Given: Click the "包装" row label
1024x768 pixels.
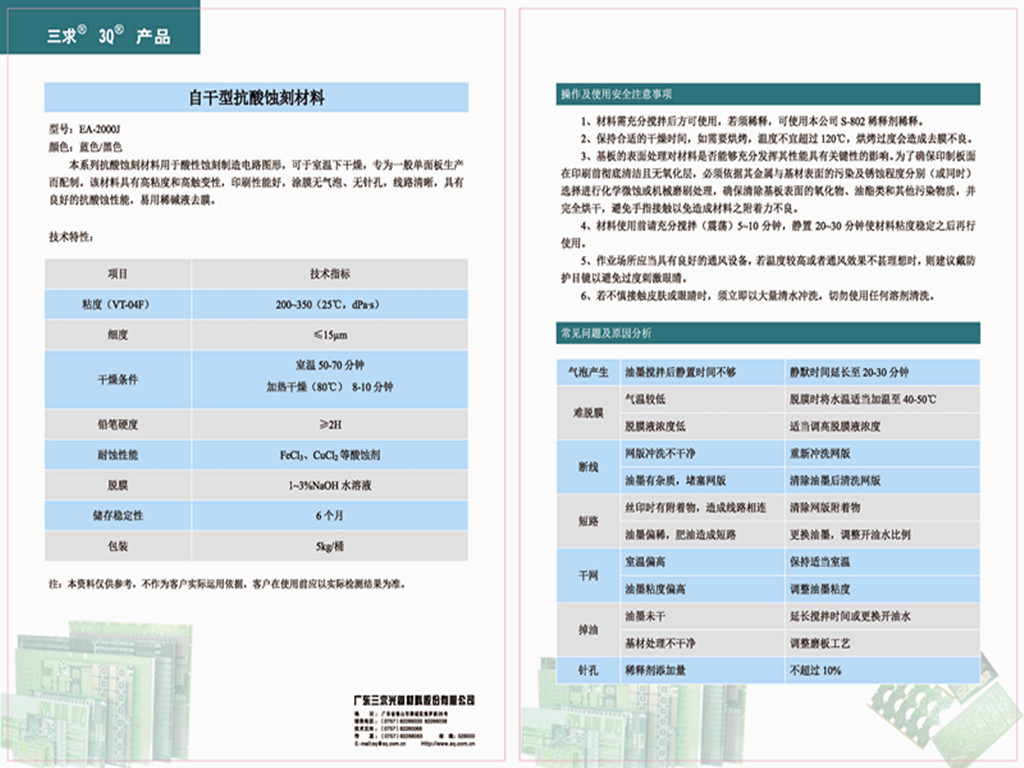Looking at the screenshot, I should click(x=118, y=546).
